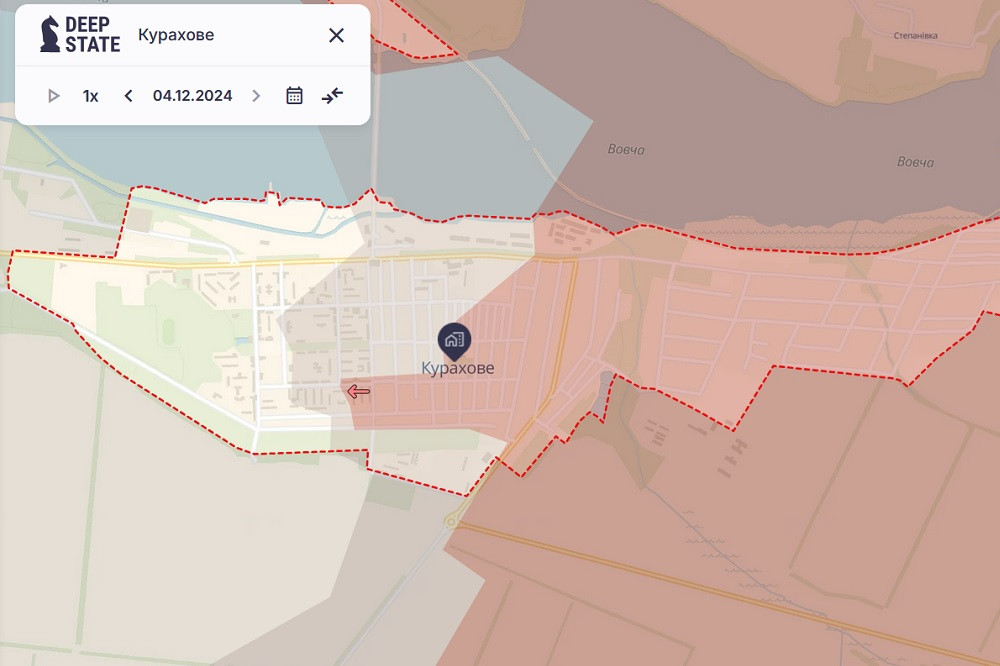
Task: Click the Курахове label on map
Action: click(457, 368)
